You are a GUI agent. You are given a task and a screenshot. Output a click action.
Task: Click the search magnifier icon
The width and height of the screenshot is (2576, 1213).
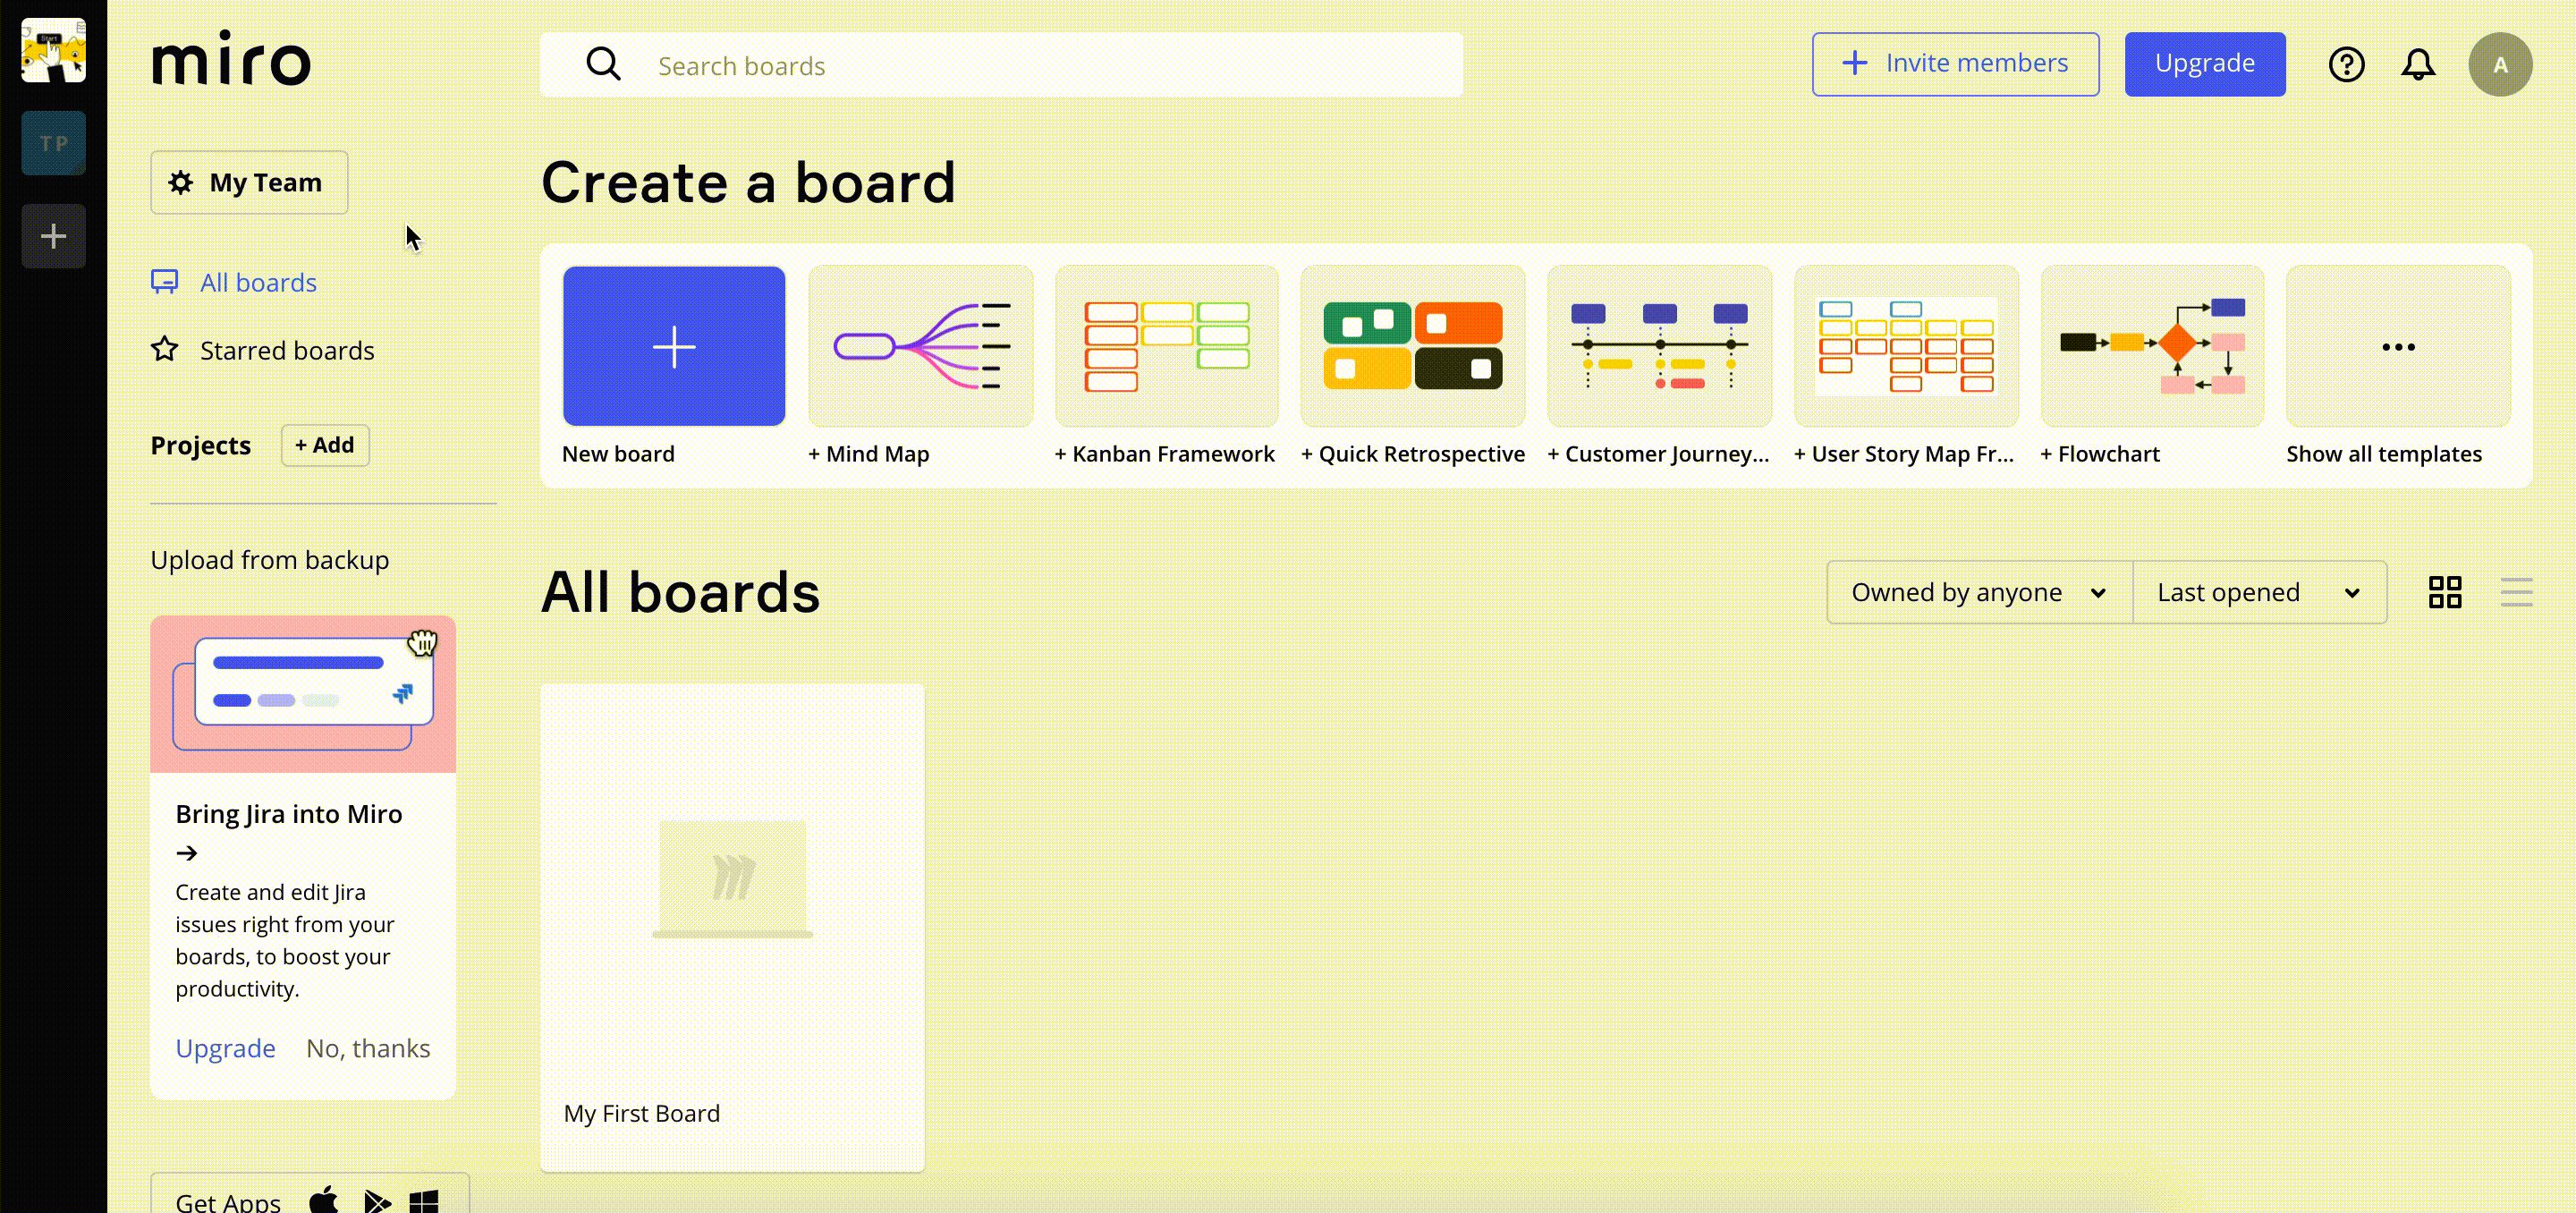click(603, 65)
